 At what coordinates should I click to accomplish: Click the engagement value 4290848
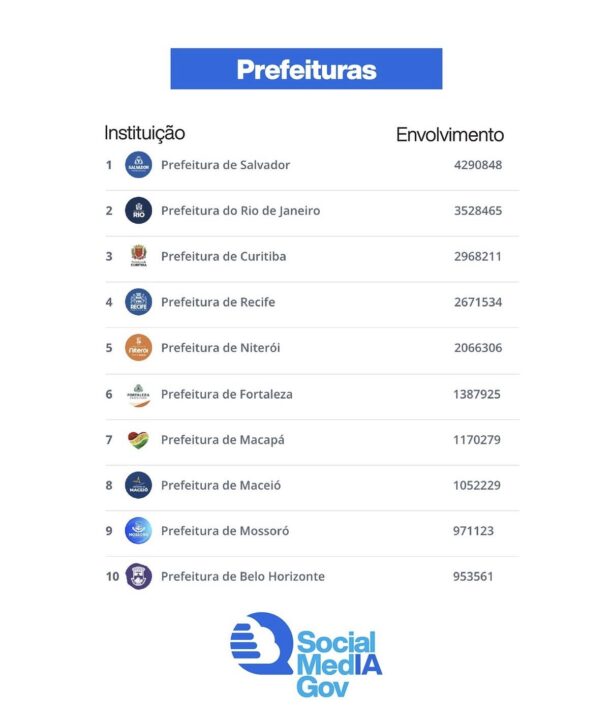click(478, 165)
